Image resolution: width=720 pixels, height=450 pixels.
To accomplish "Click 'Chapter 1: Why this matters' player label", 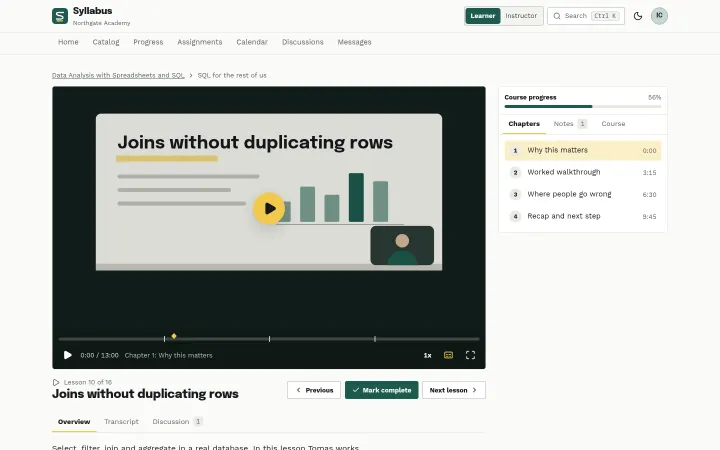I will 169,355.
